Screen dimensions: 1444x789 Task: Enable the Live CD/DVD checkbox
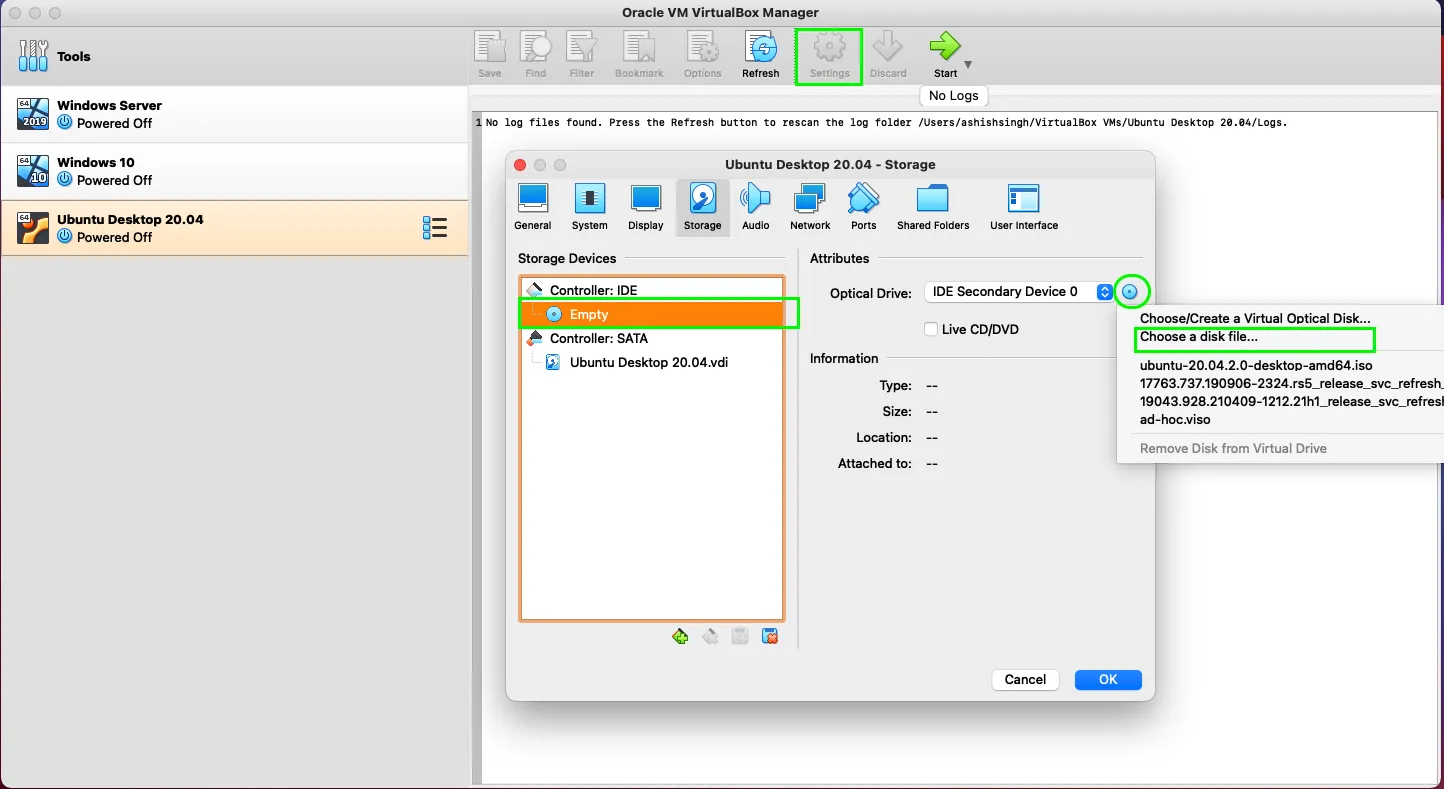click(x=931, y=329)
